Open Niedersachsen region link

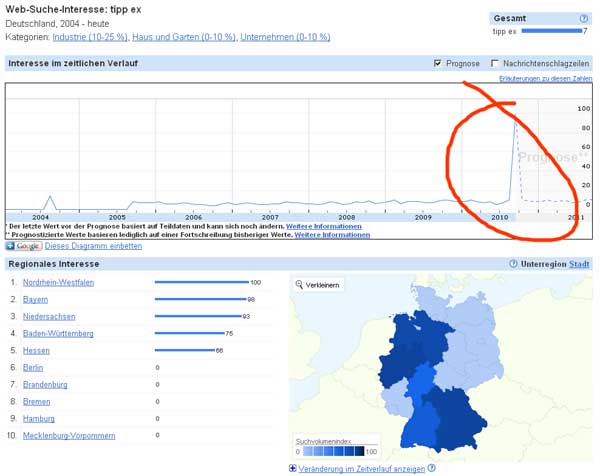(49, 316)
